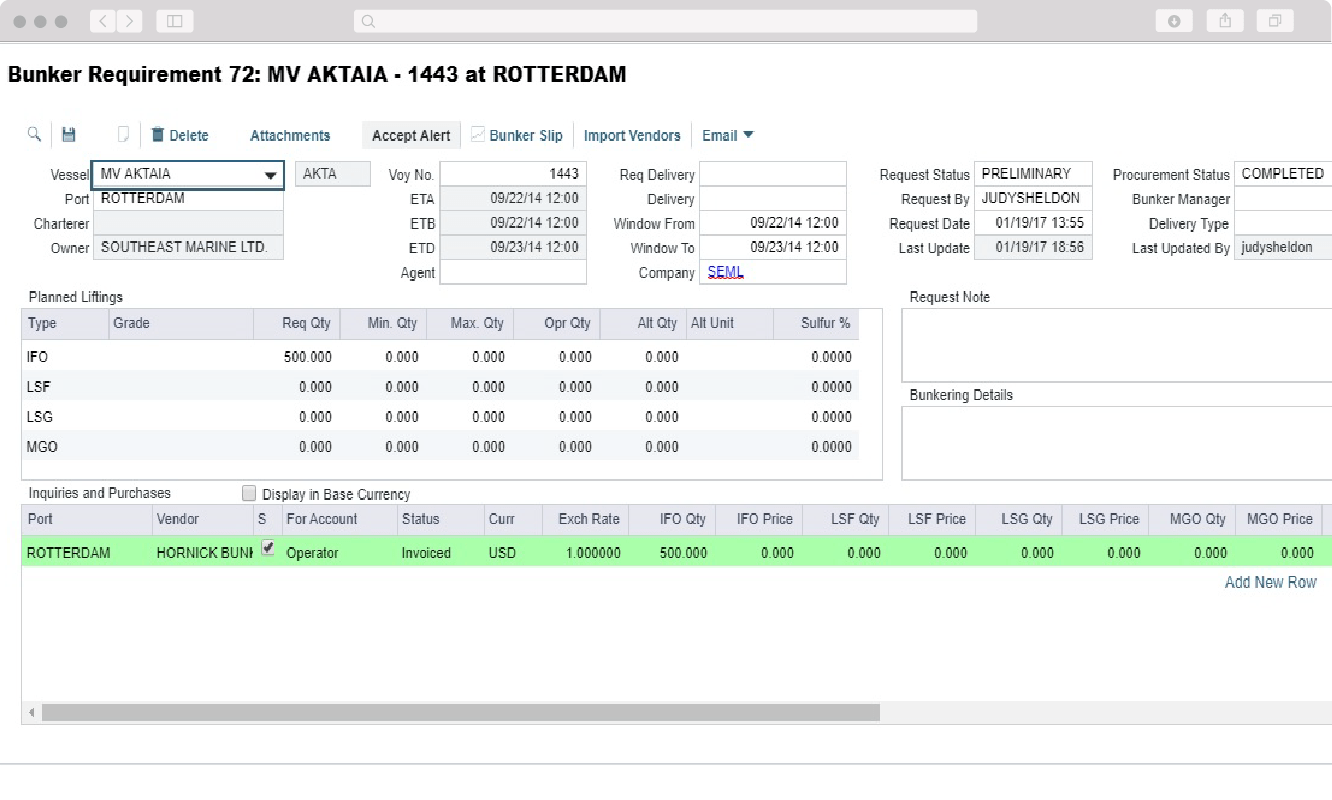The image size is (1332, 800).
Task: Click the browser tabs overview icon
Action: (x=1275, y=21)
